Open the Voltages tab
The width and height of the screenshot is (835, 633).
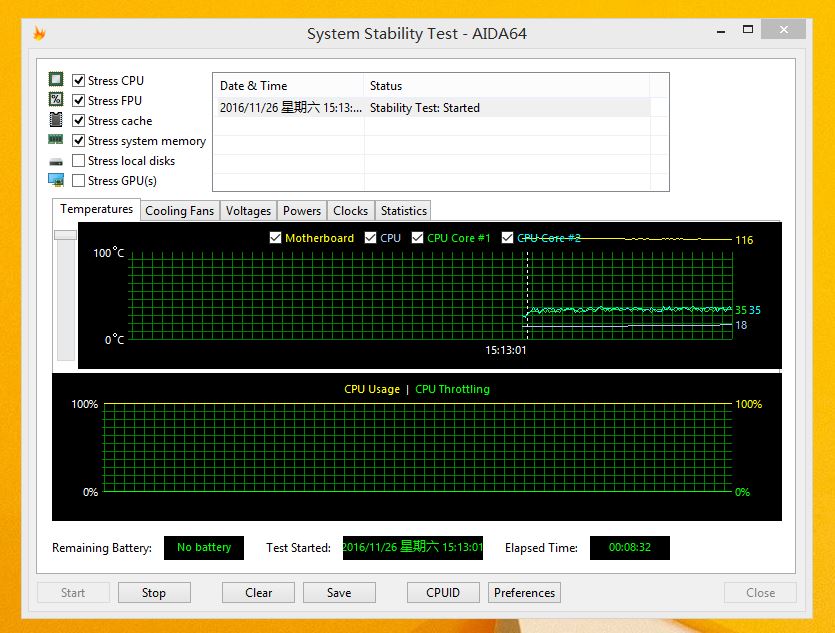(248, 211)
